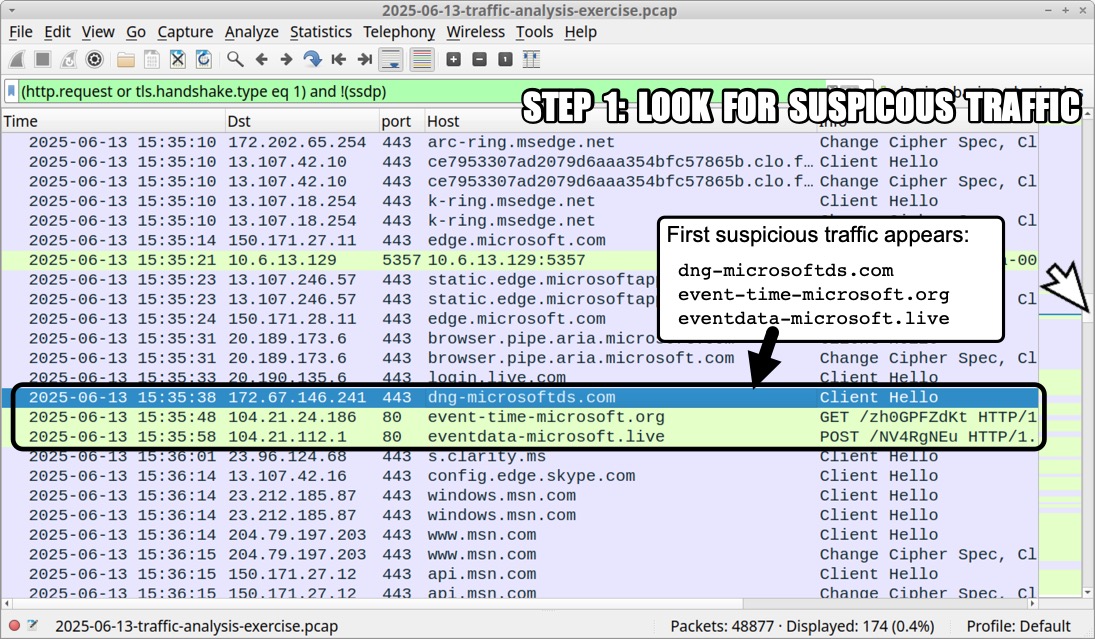The height and width of the screenshot is (639, 1095).
Task: Restart the current capture
Action: (68, 60)
